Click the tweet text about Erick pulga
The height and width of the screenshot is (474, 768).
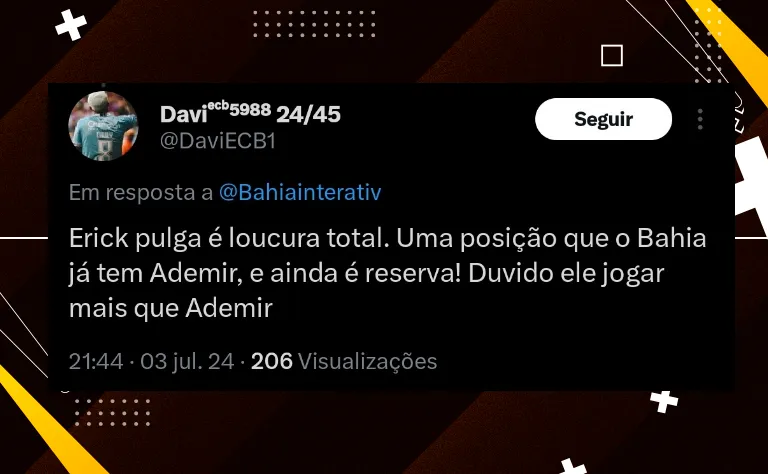(387, 273)
